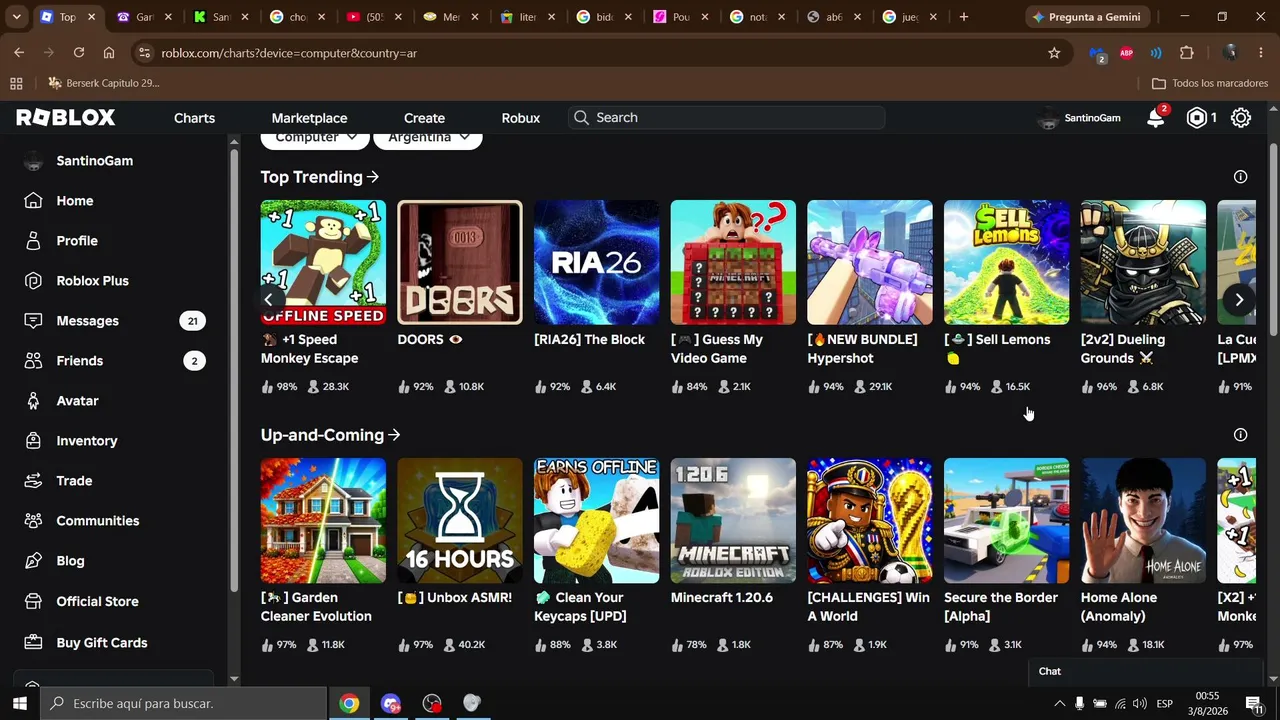Expand Chrome tab search dropdown

point(17,17)
